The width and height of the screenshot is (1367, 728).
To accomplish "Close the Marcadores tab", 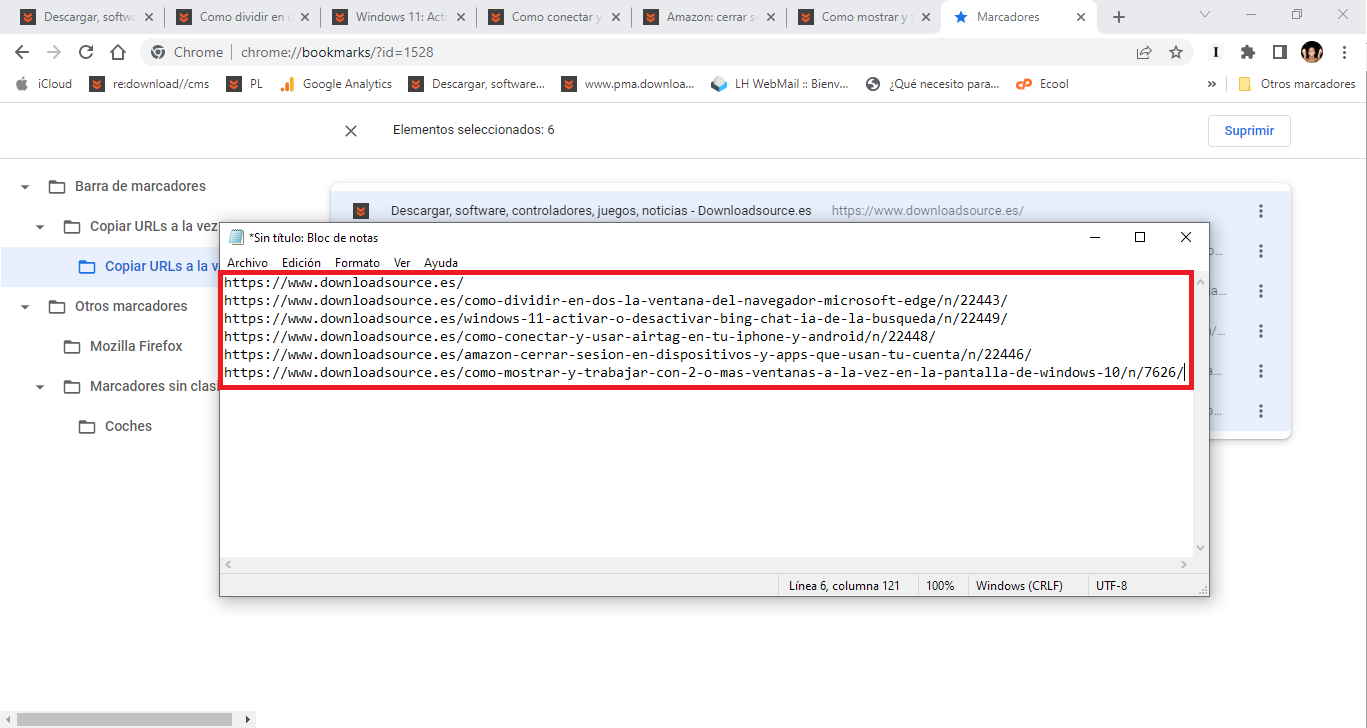I will [x=1080, y=17].
